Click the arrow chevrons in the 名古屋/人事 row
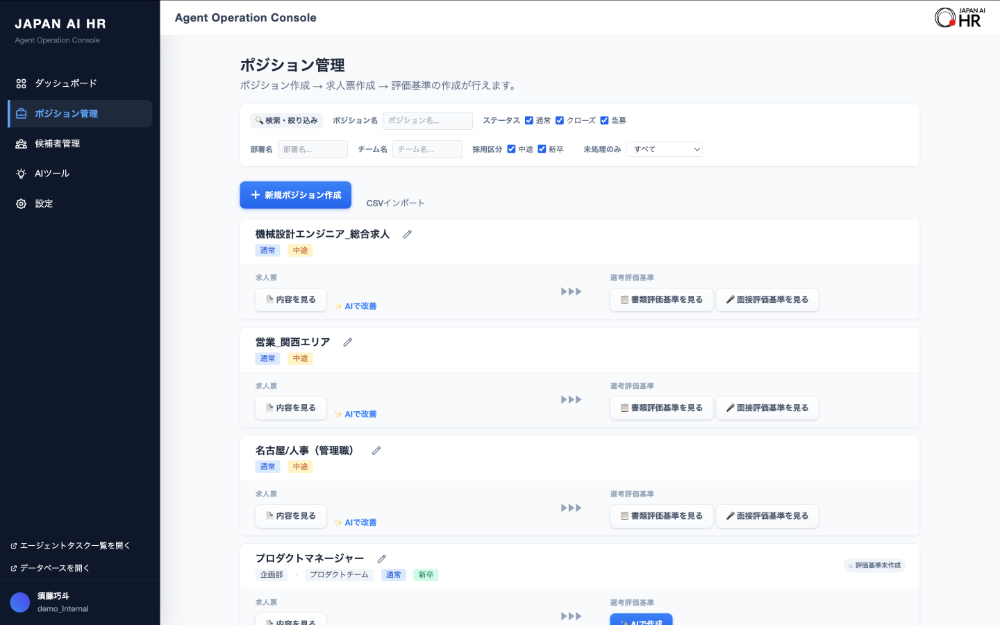This screenshot has width=1000, height=625. point(572,507)
